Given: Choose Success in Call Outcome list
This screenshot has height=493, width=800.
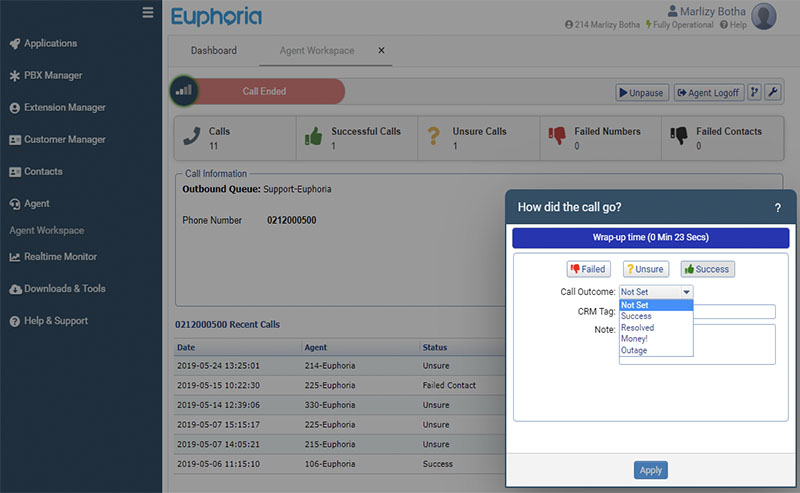Looking at the screenshot, I should click(x=656, y=316).
